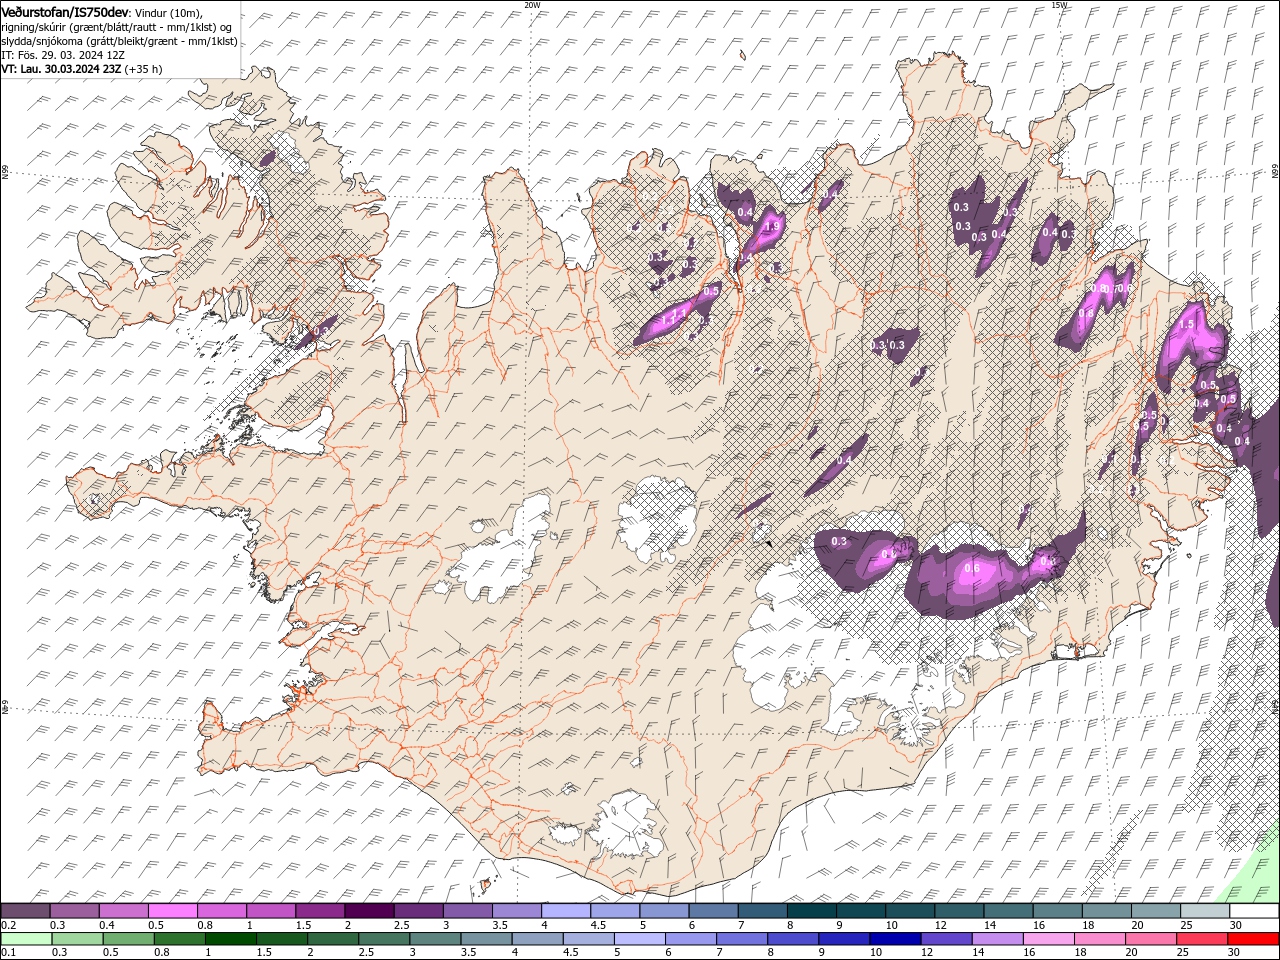
Task: Click the Veðurstofan/IS750dev title text
Action: pyautogui.click(x=65, y=11)
